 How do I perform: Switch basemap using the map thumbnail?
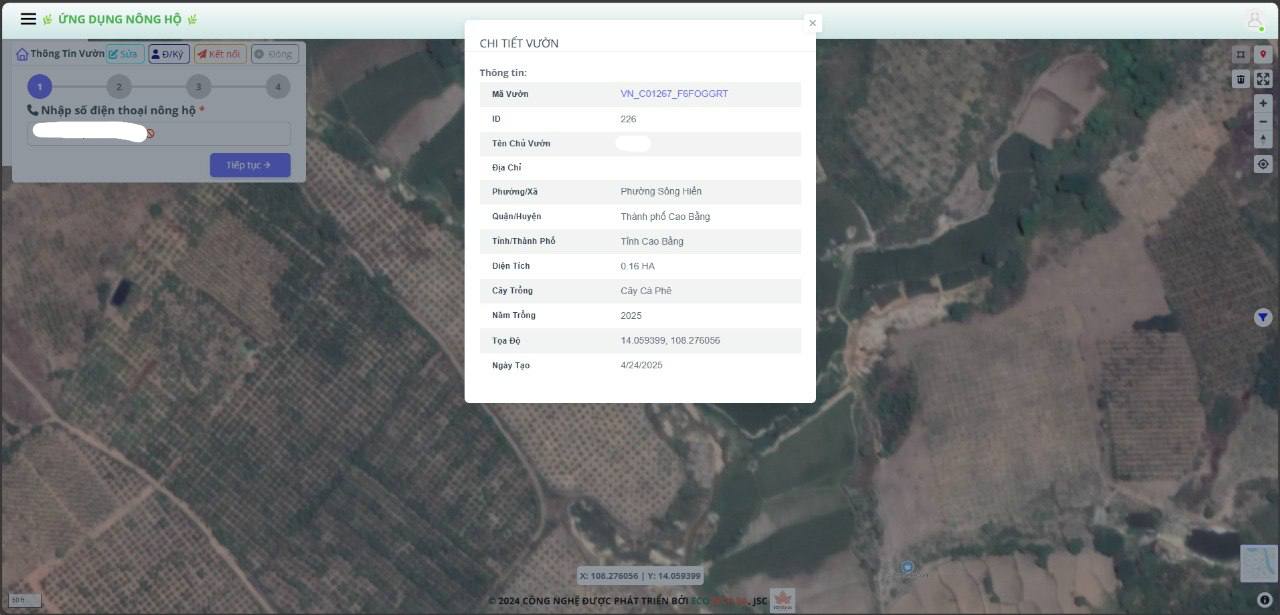point(1258,563)
